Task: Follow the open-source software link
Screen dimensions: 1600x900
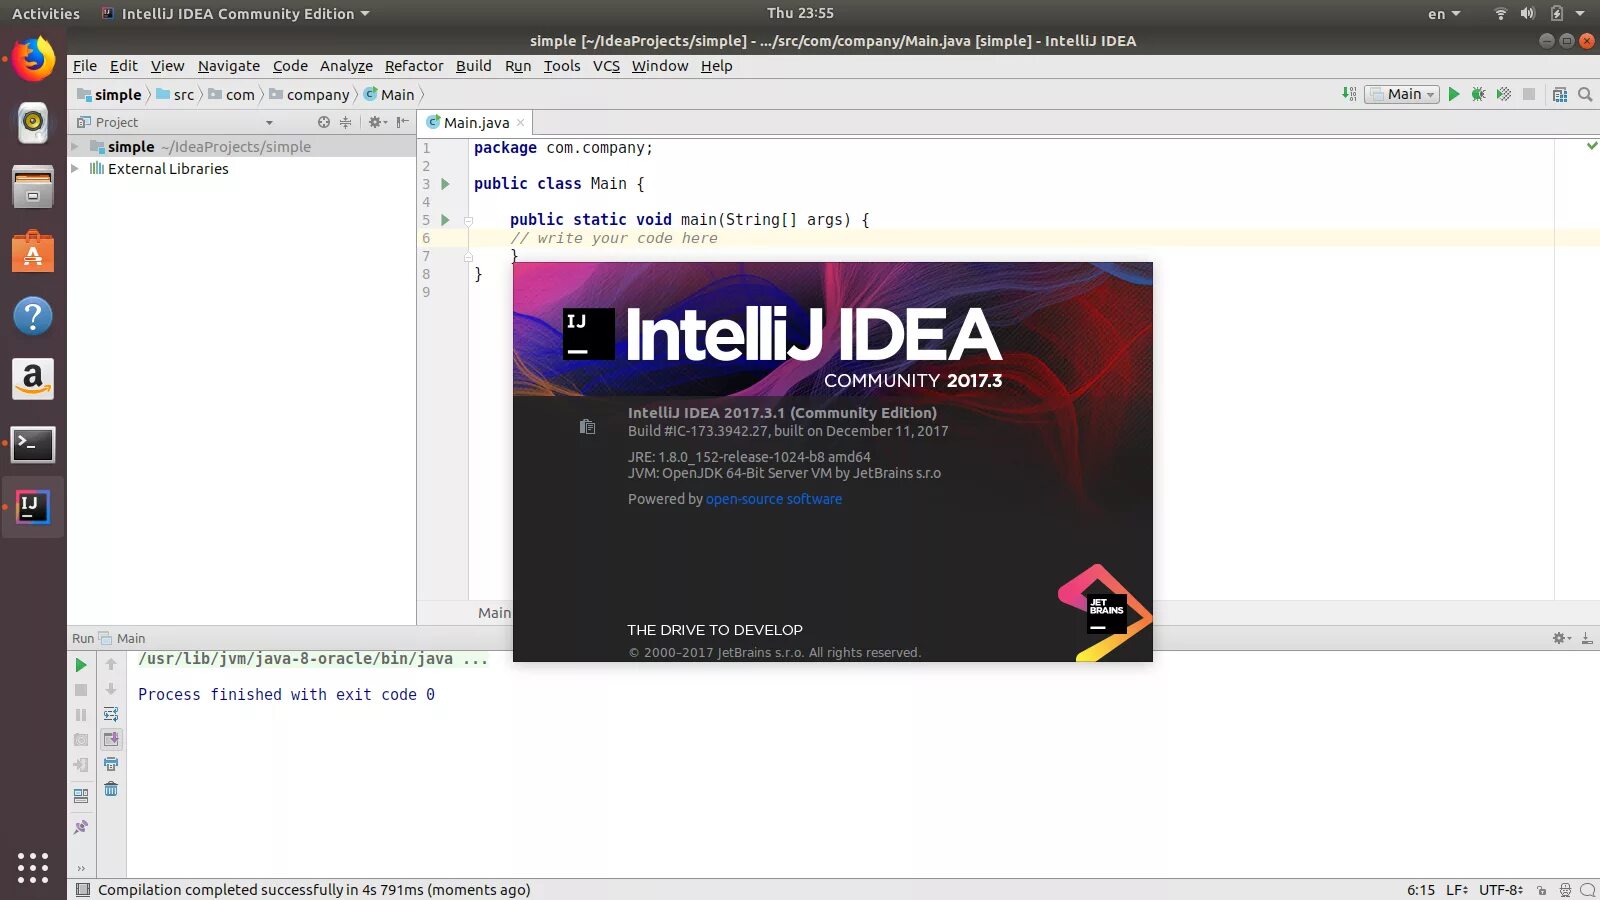Action: tap(774, 499)
